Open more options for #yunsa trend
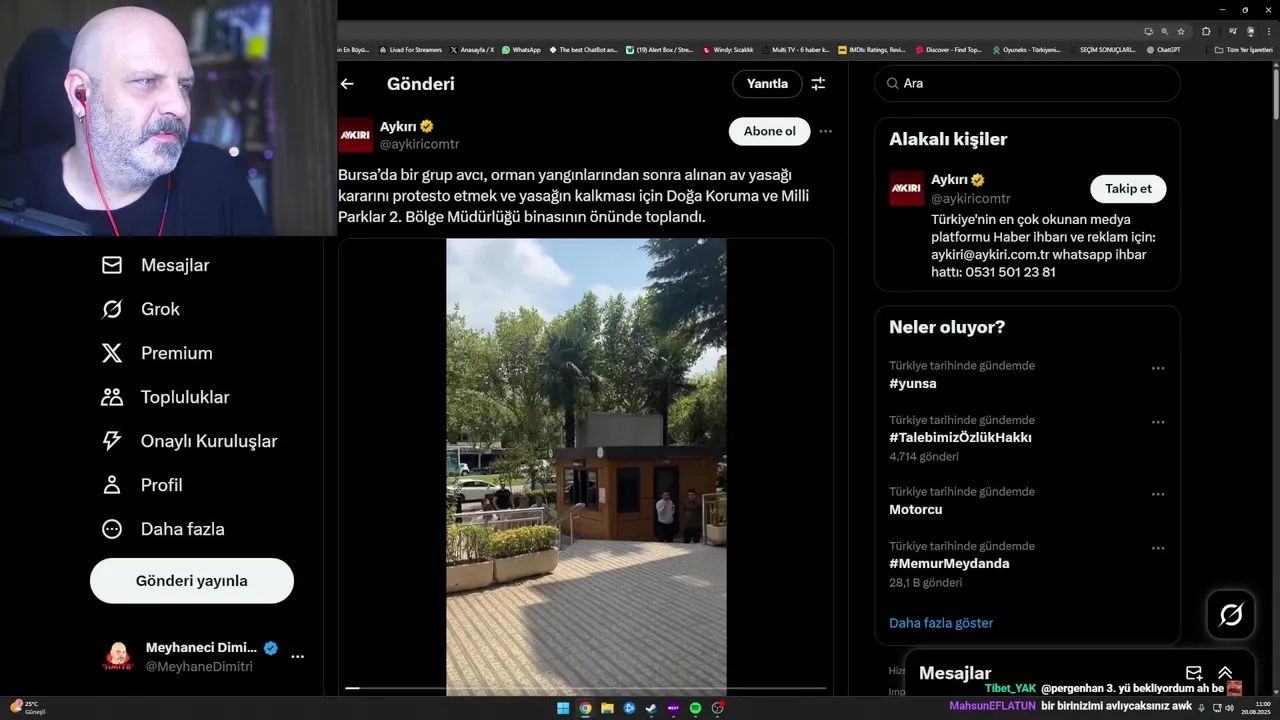The width and height of the screenshot is (1280, 720). pos(1158,368)
